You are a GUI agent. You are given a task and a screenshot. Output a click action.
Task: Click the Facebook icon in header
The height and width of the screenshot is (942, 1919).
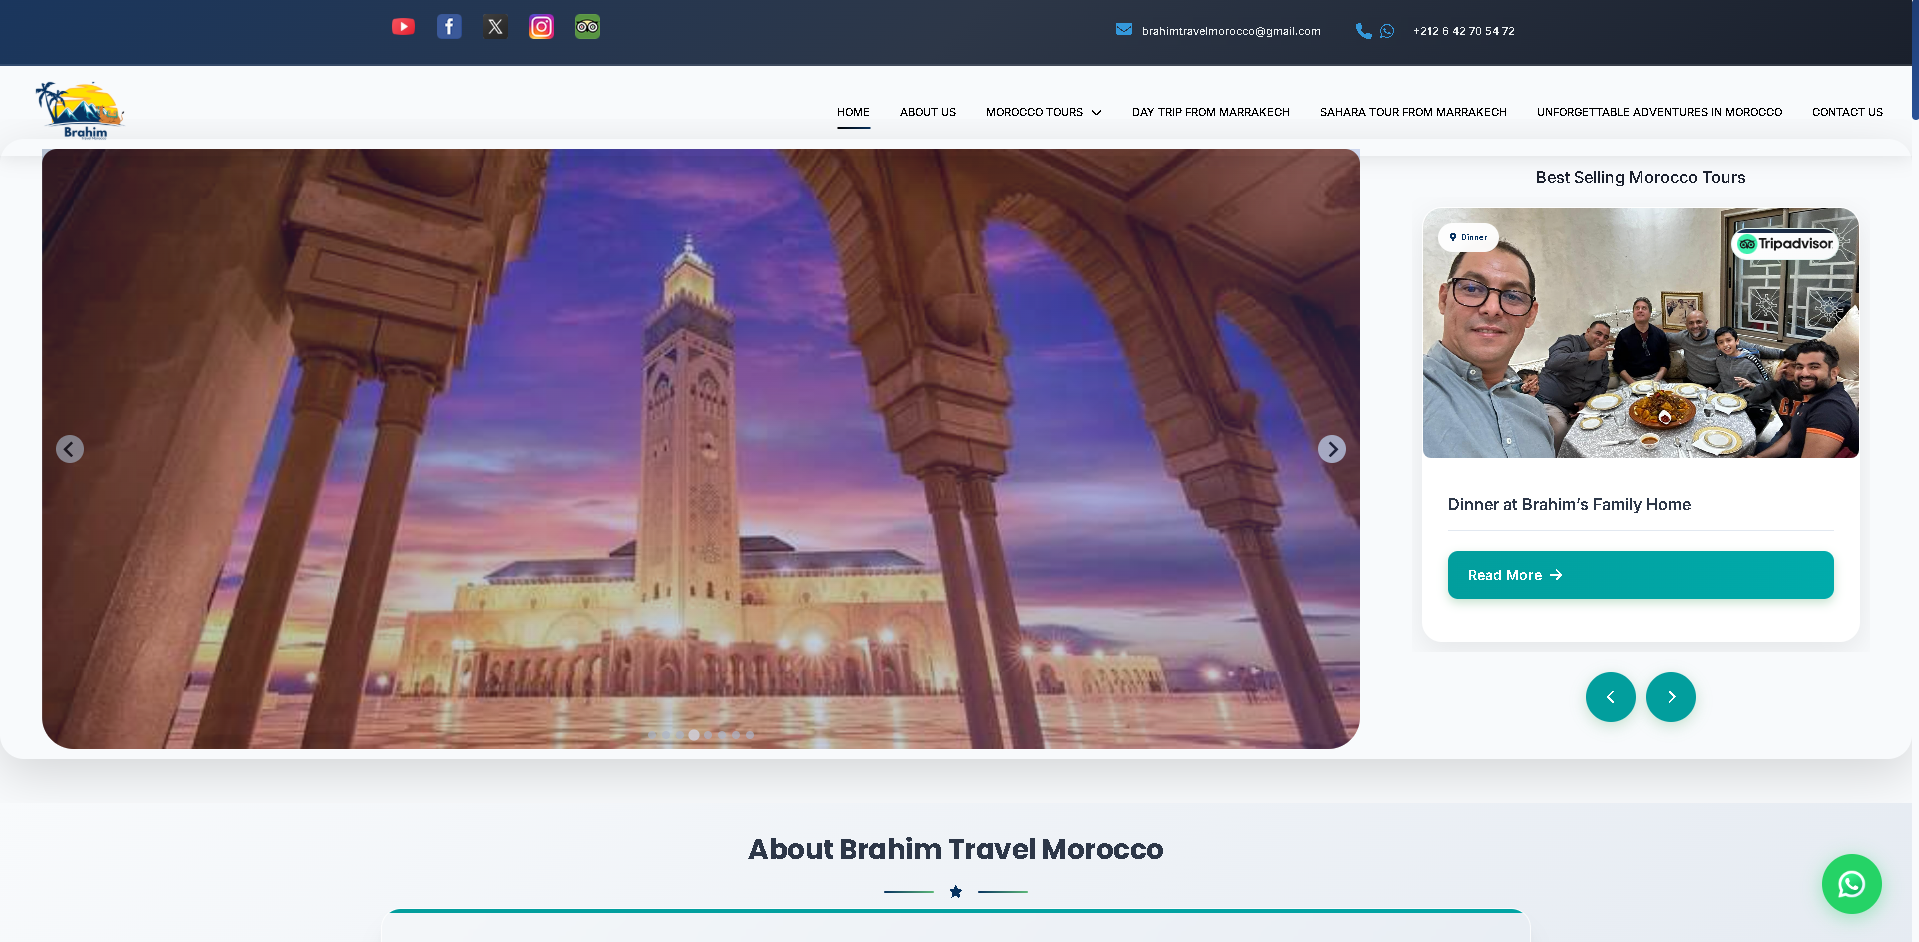point(449,27)
